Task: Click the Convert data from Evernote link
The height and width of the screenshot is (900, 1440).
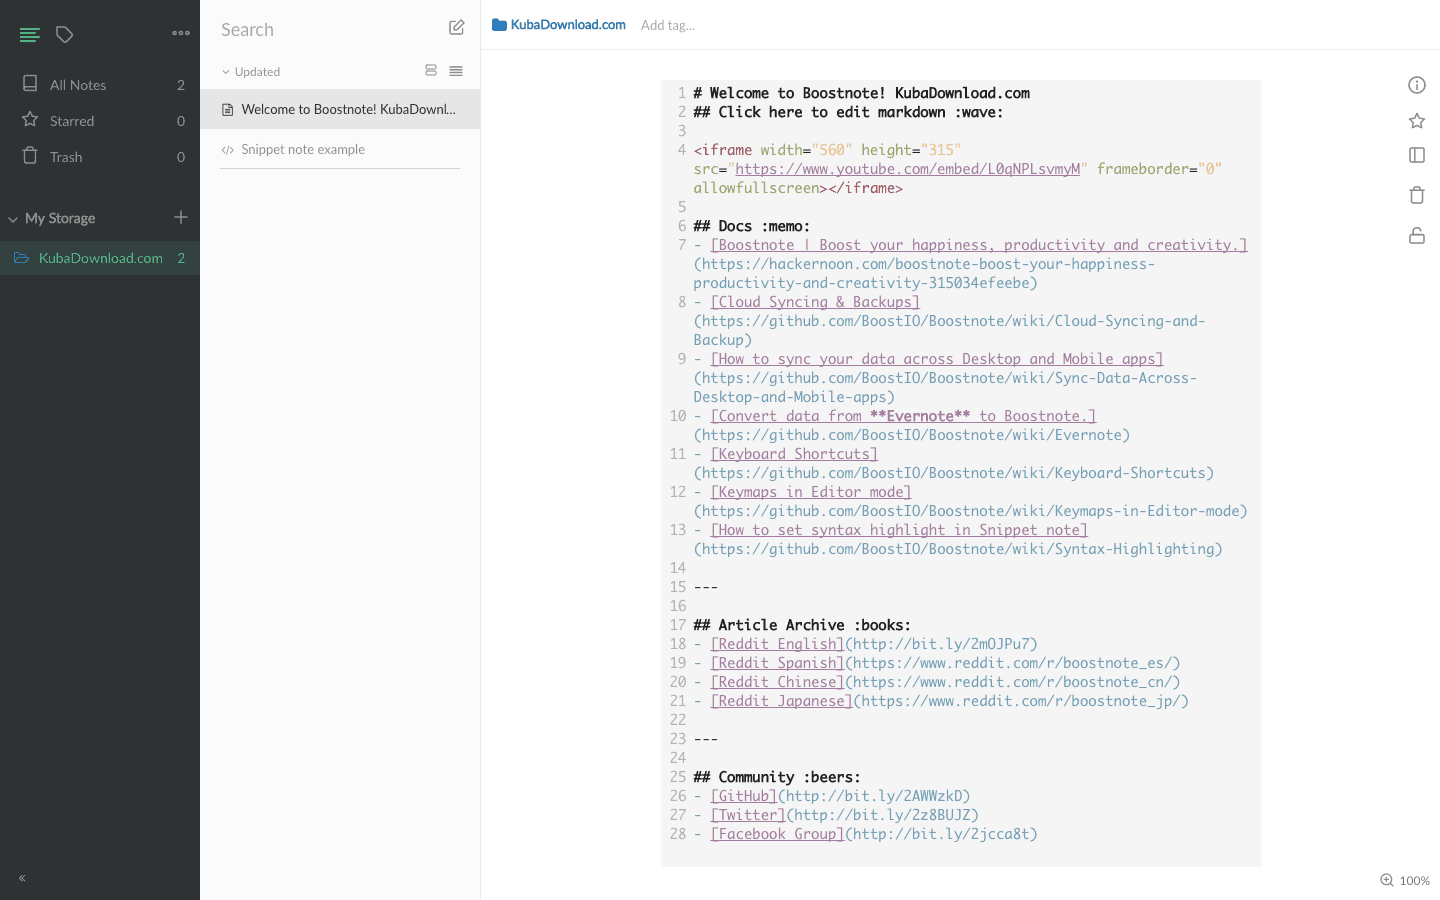Action: point(903,416)
